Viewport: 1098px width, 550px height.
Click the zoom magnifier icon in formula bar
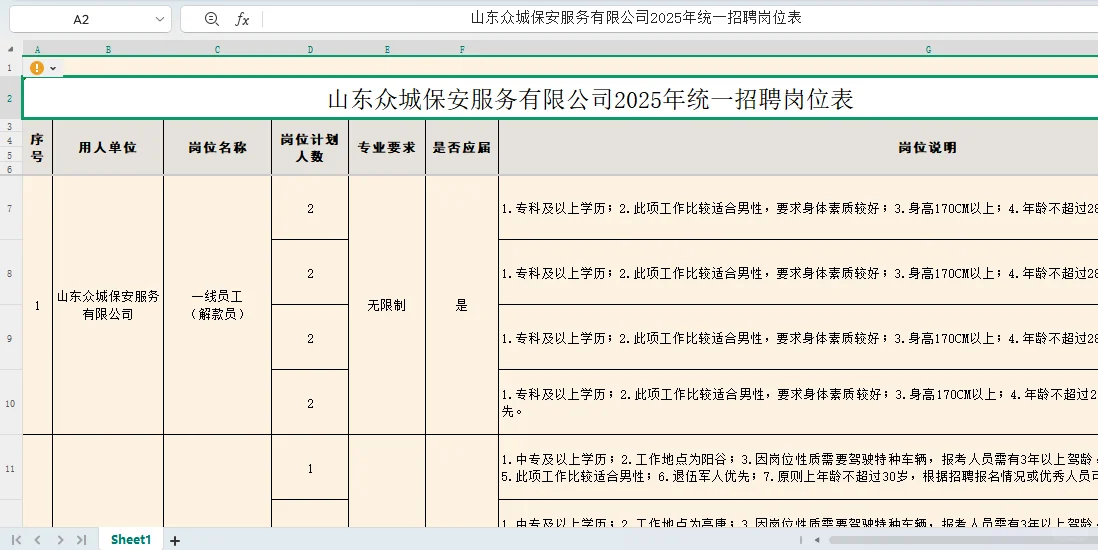coord(211,19)
